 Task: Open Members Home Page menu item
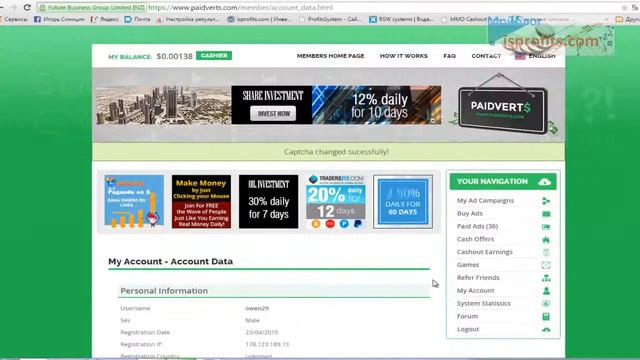tap(330, 56)
